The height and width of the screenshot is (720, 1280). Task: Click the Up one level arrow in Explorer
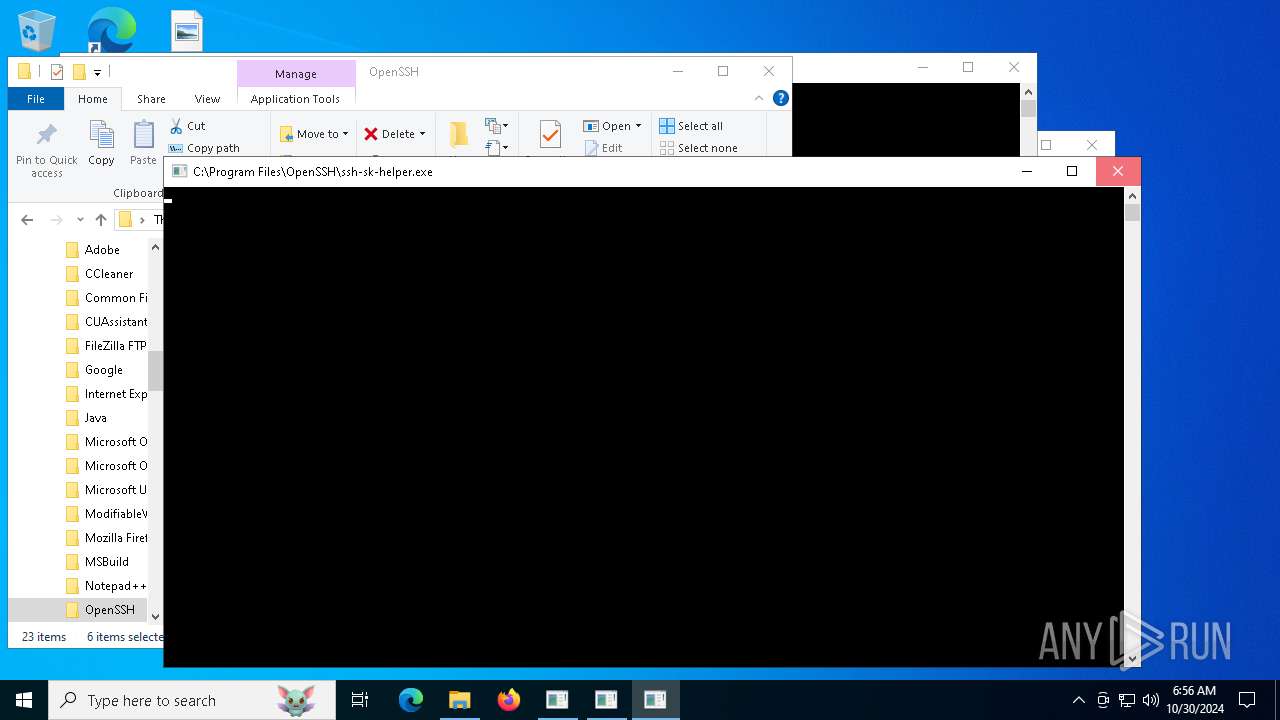(100, 220)
